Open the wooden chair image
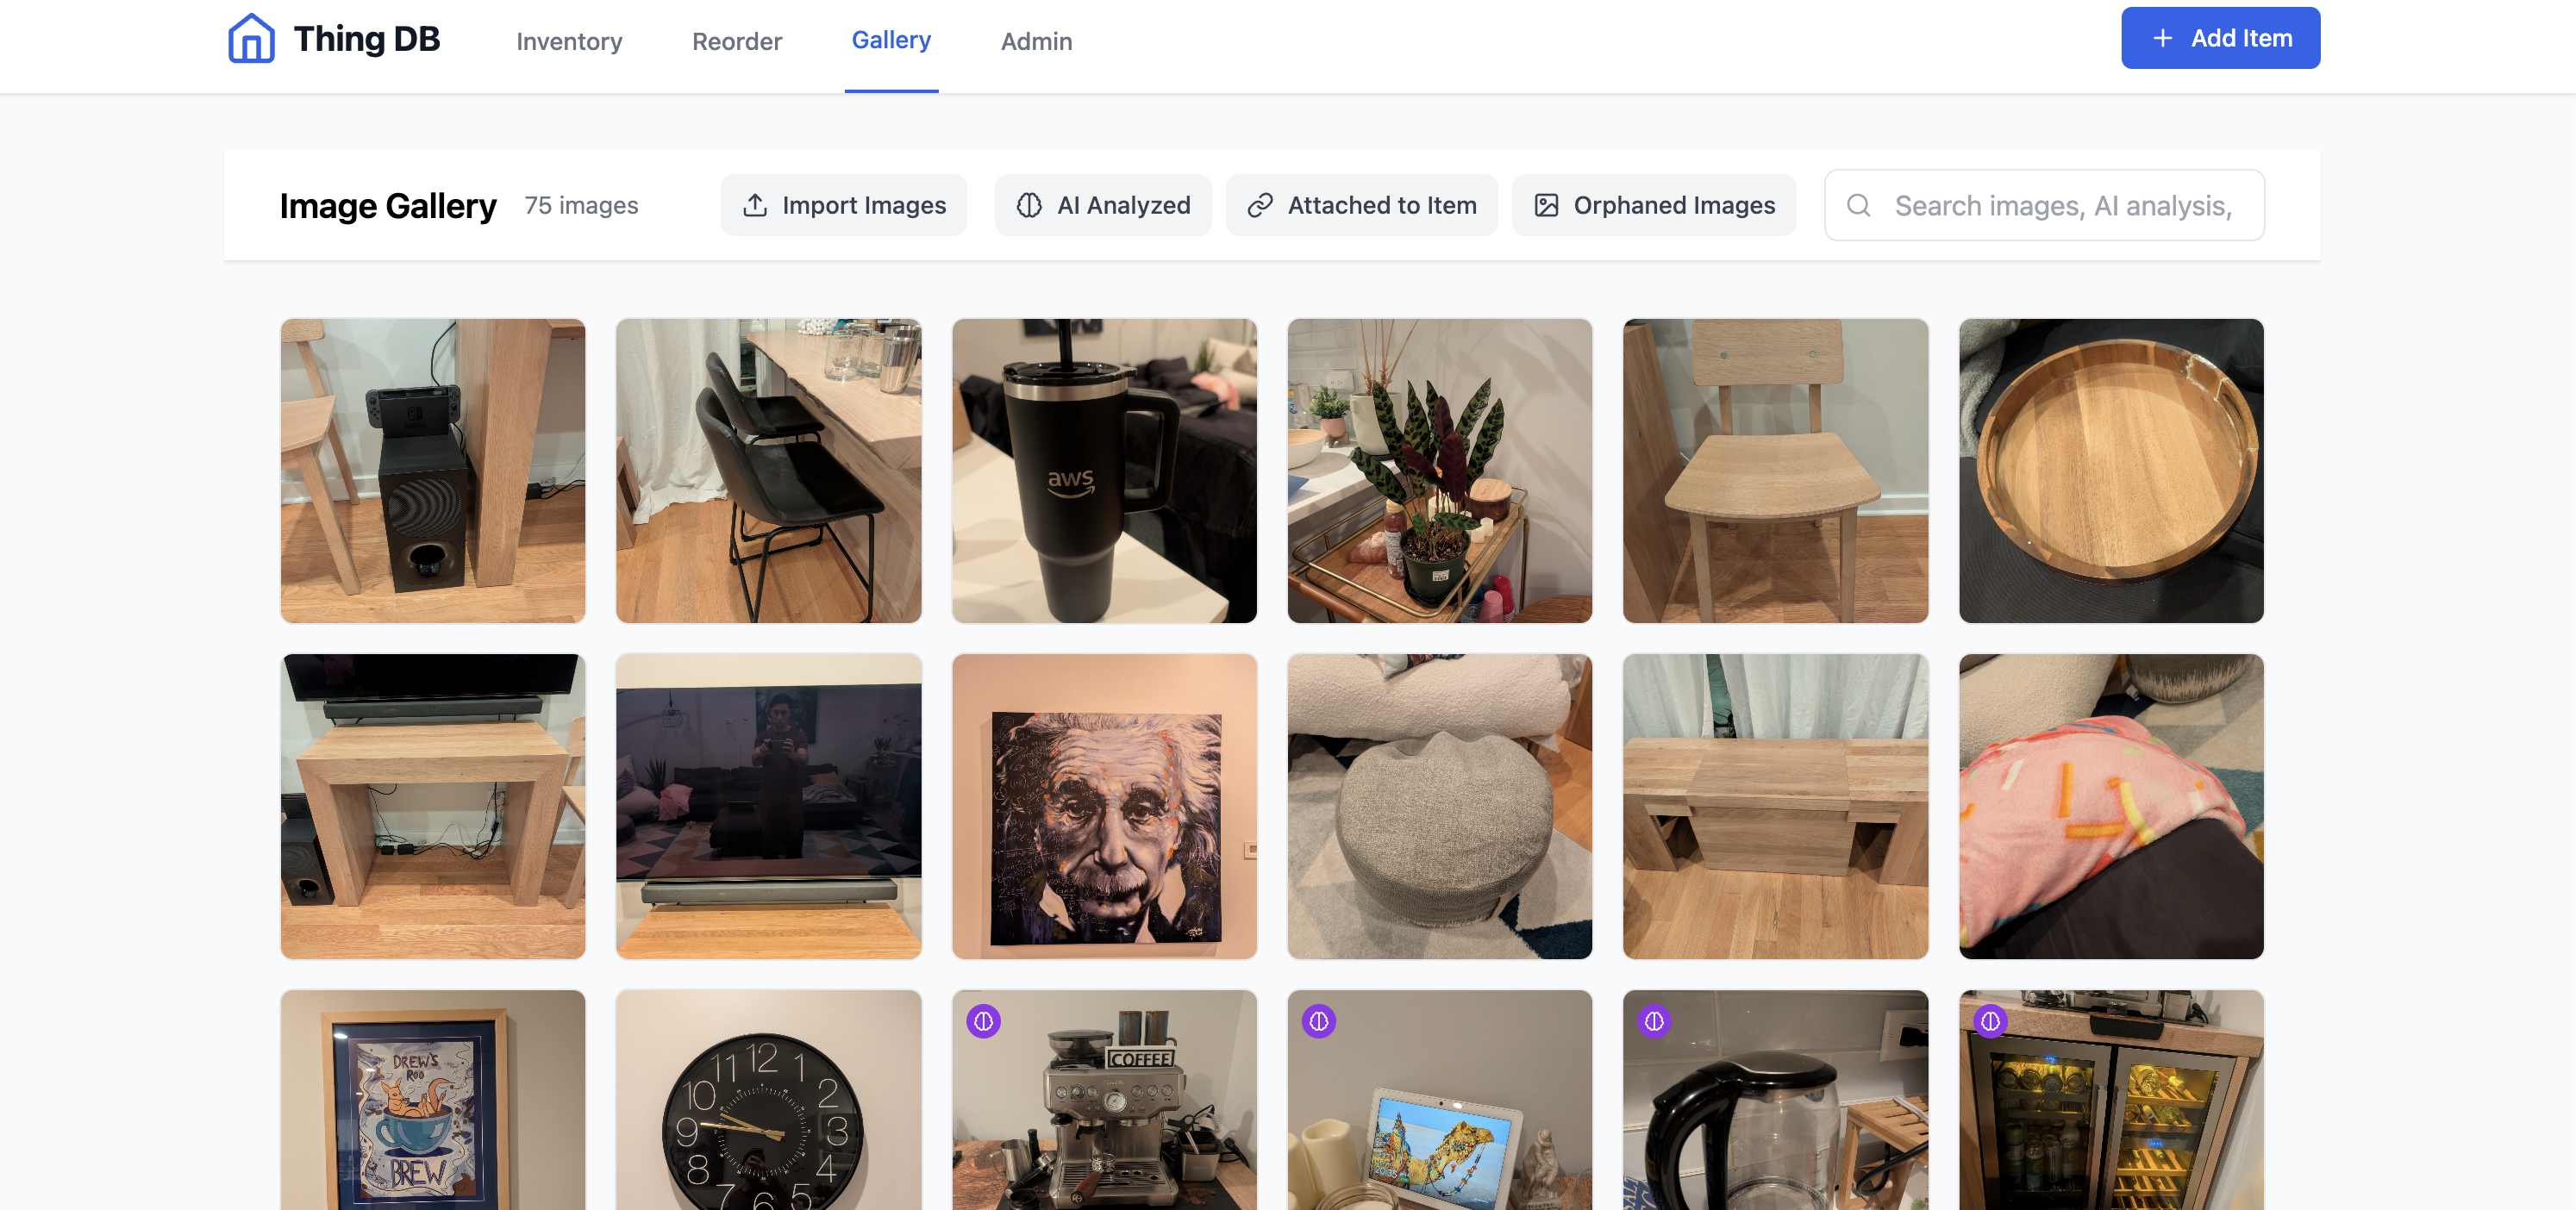 1775,471
